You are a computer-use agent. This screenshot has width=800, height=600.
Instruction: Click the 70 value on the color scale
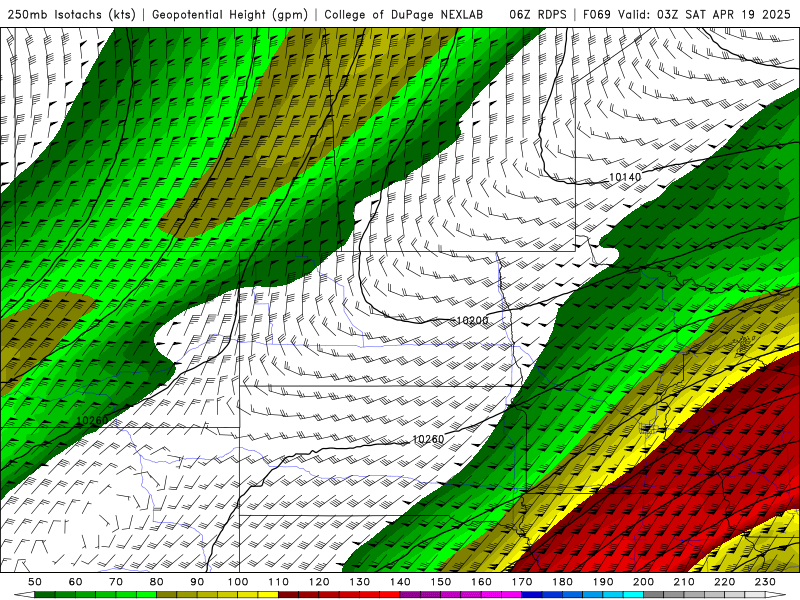point(116,582)
